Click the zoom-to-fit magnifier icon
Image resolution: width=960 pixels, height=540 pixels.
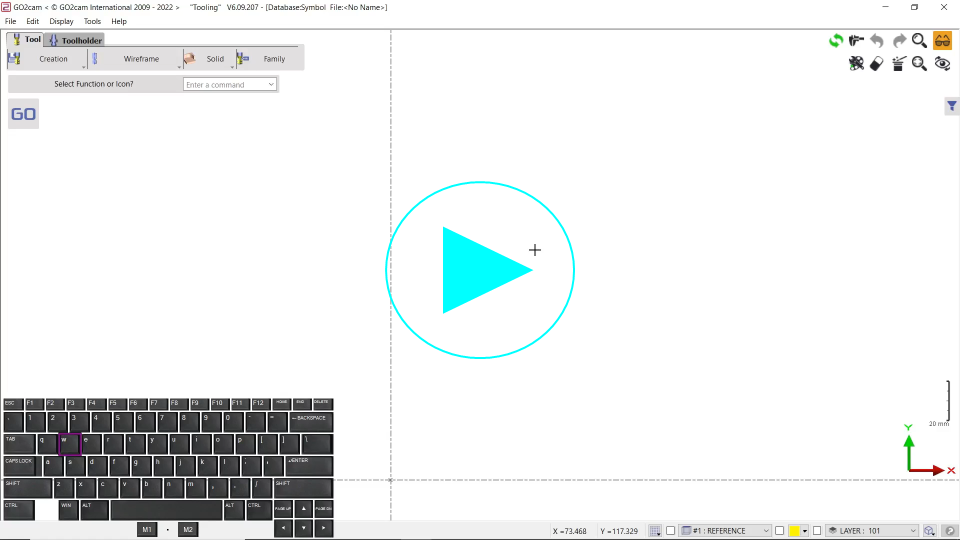pyautogui.click(x=919, y=64)
